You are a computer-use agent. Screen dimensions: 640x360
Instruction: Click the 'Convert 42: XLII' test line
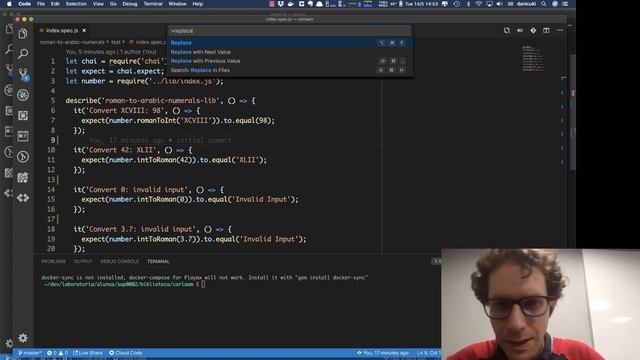coord(133,150)
